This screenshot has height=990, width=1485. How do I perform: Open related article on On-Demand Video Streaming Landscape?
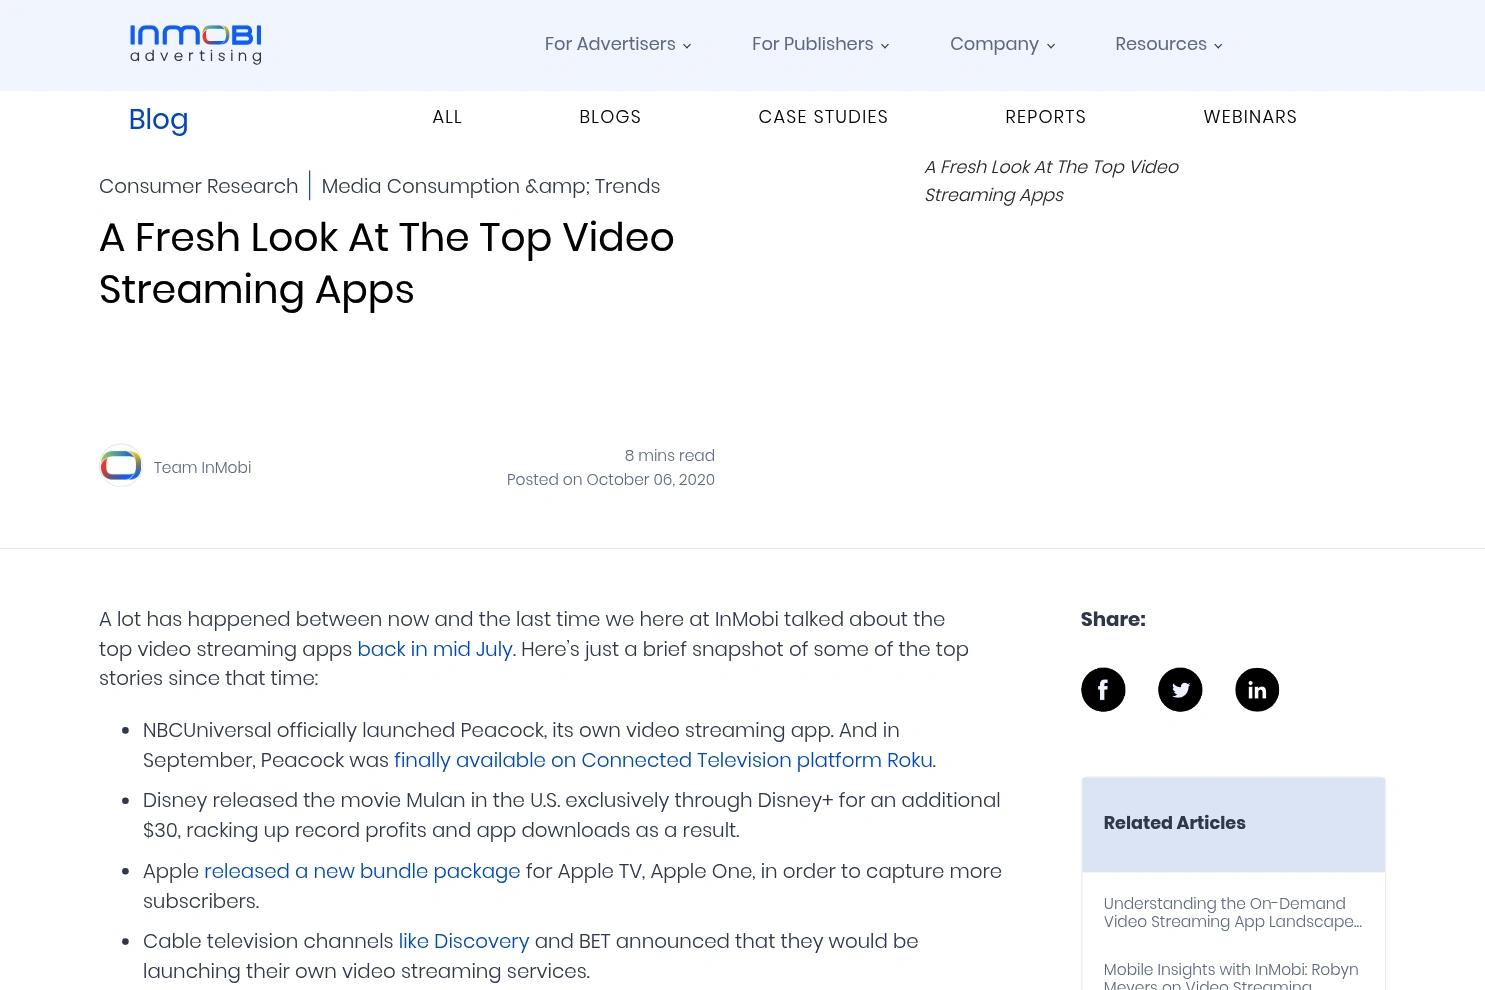[1233, 913]
